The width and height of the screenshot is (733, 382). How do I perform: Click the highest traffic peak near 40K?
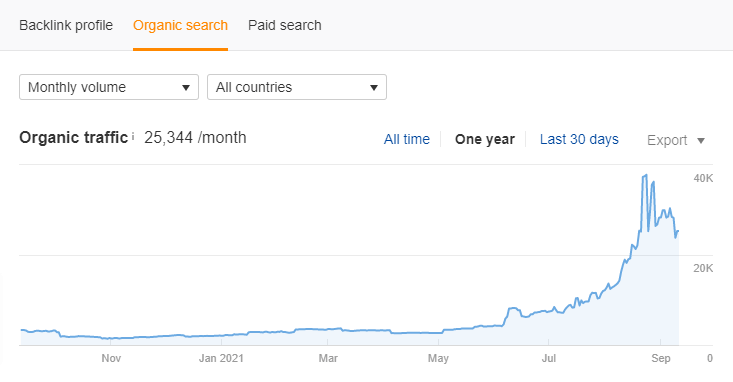pyautogui.click(x=645, y=175)
